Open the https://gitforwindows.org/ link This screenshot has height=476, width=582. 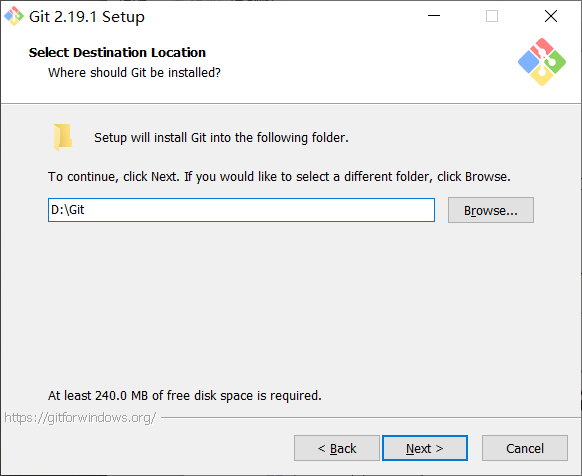80,418
